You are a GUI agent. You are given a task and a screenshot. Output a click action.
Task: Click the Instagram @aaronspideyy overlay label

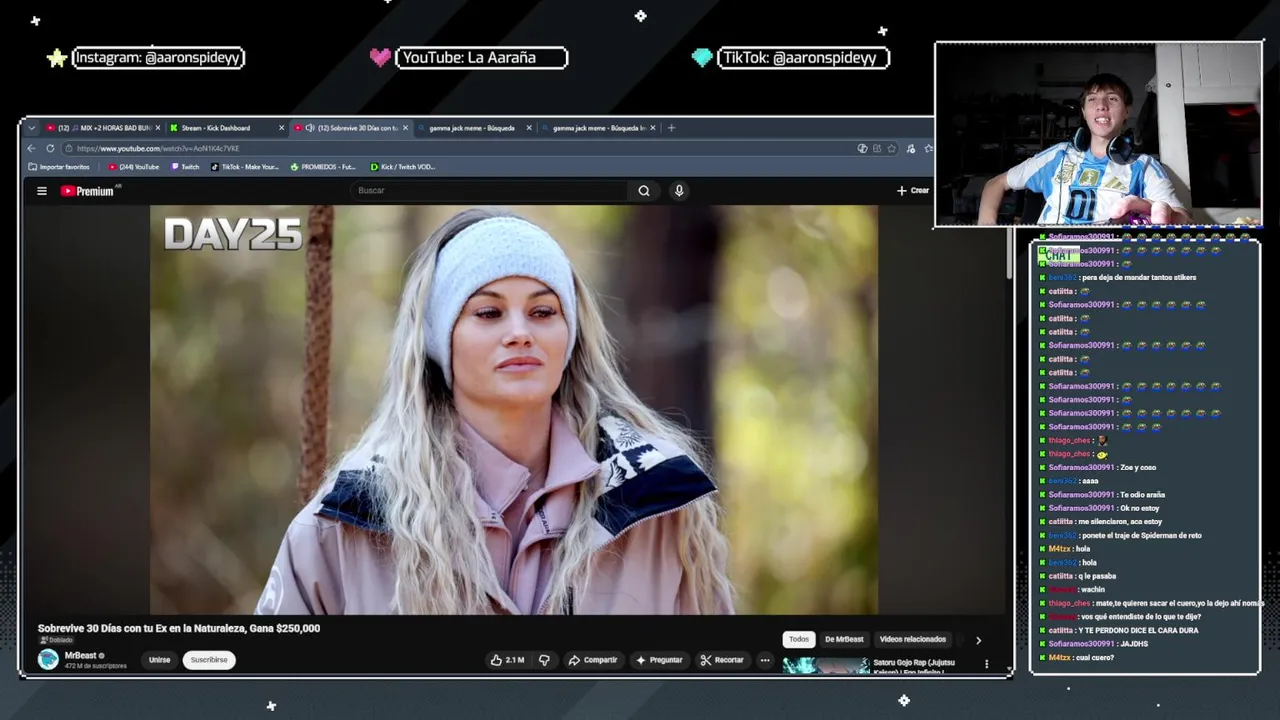[x=159, y=58]
